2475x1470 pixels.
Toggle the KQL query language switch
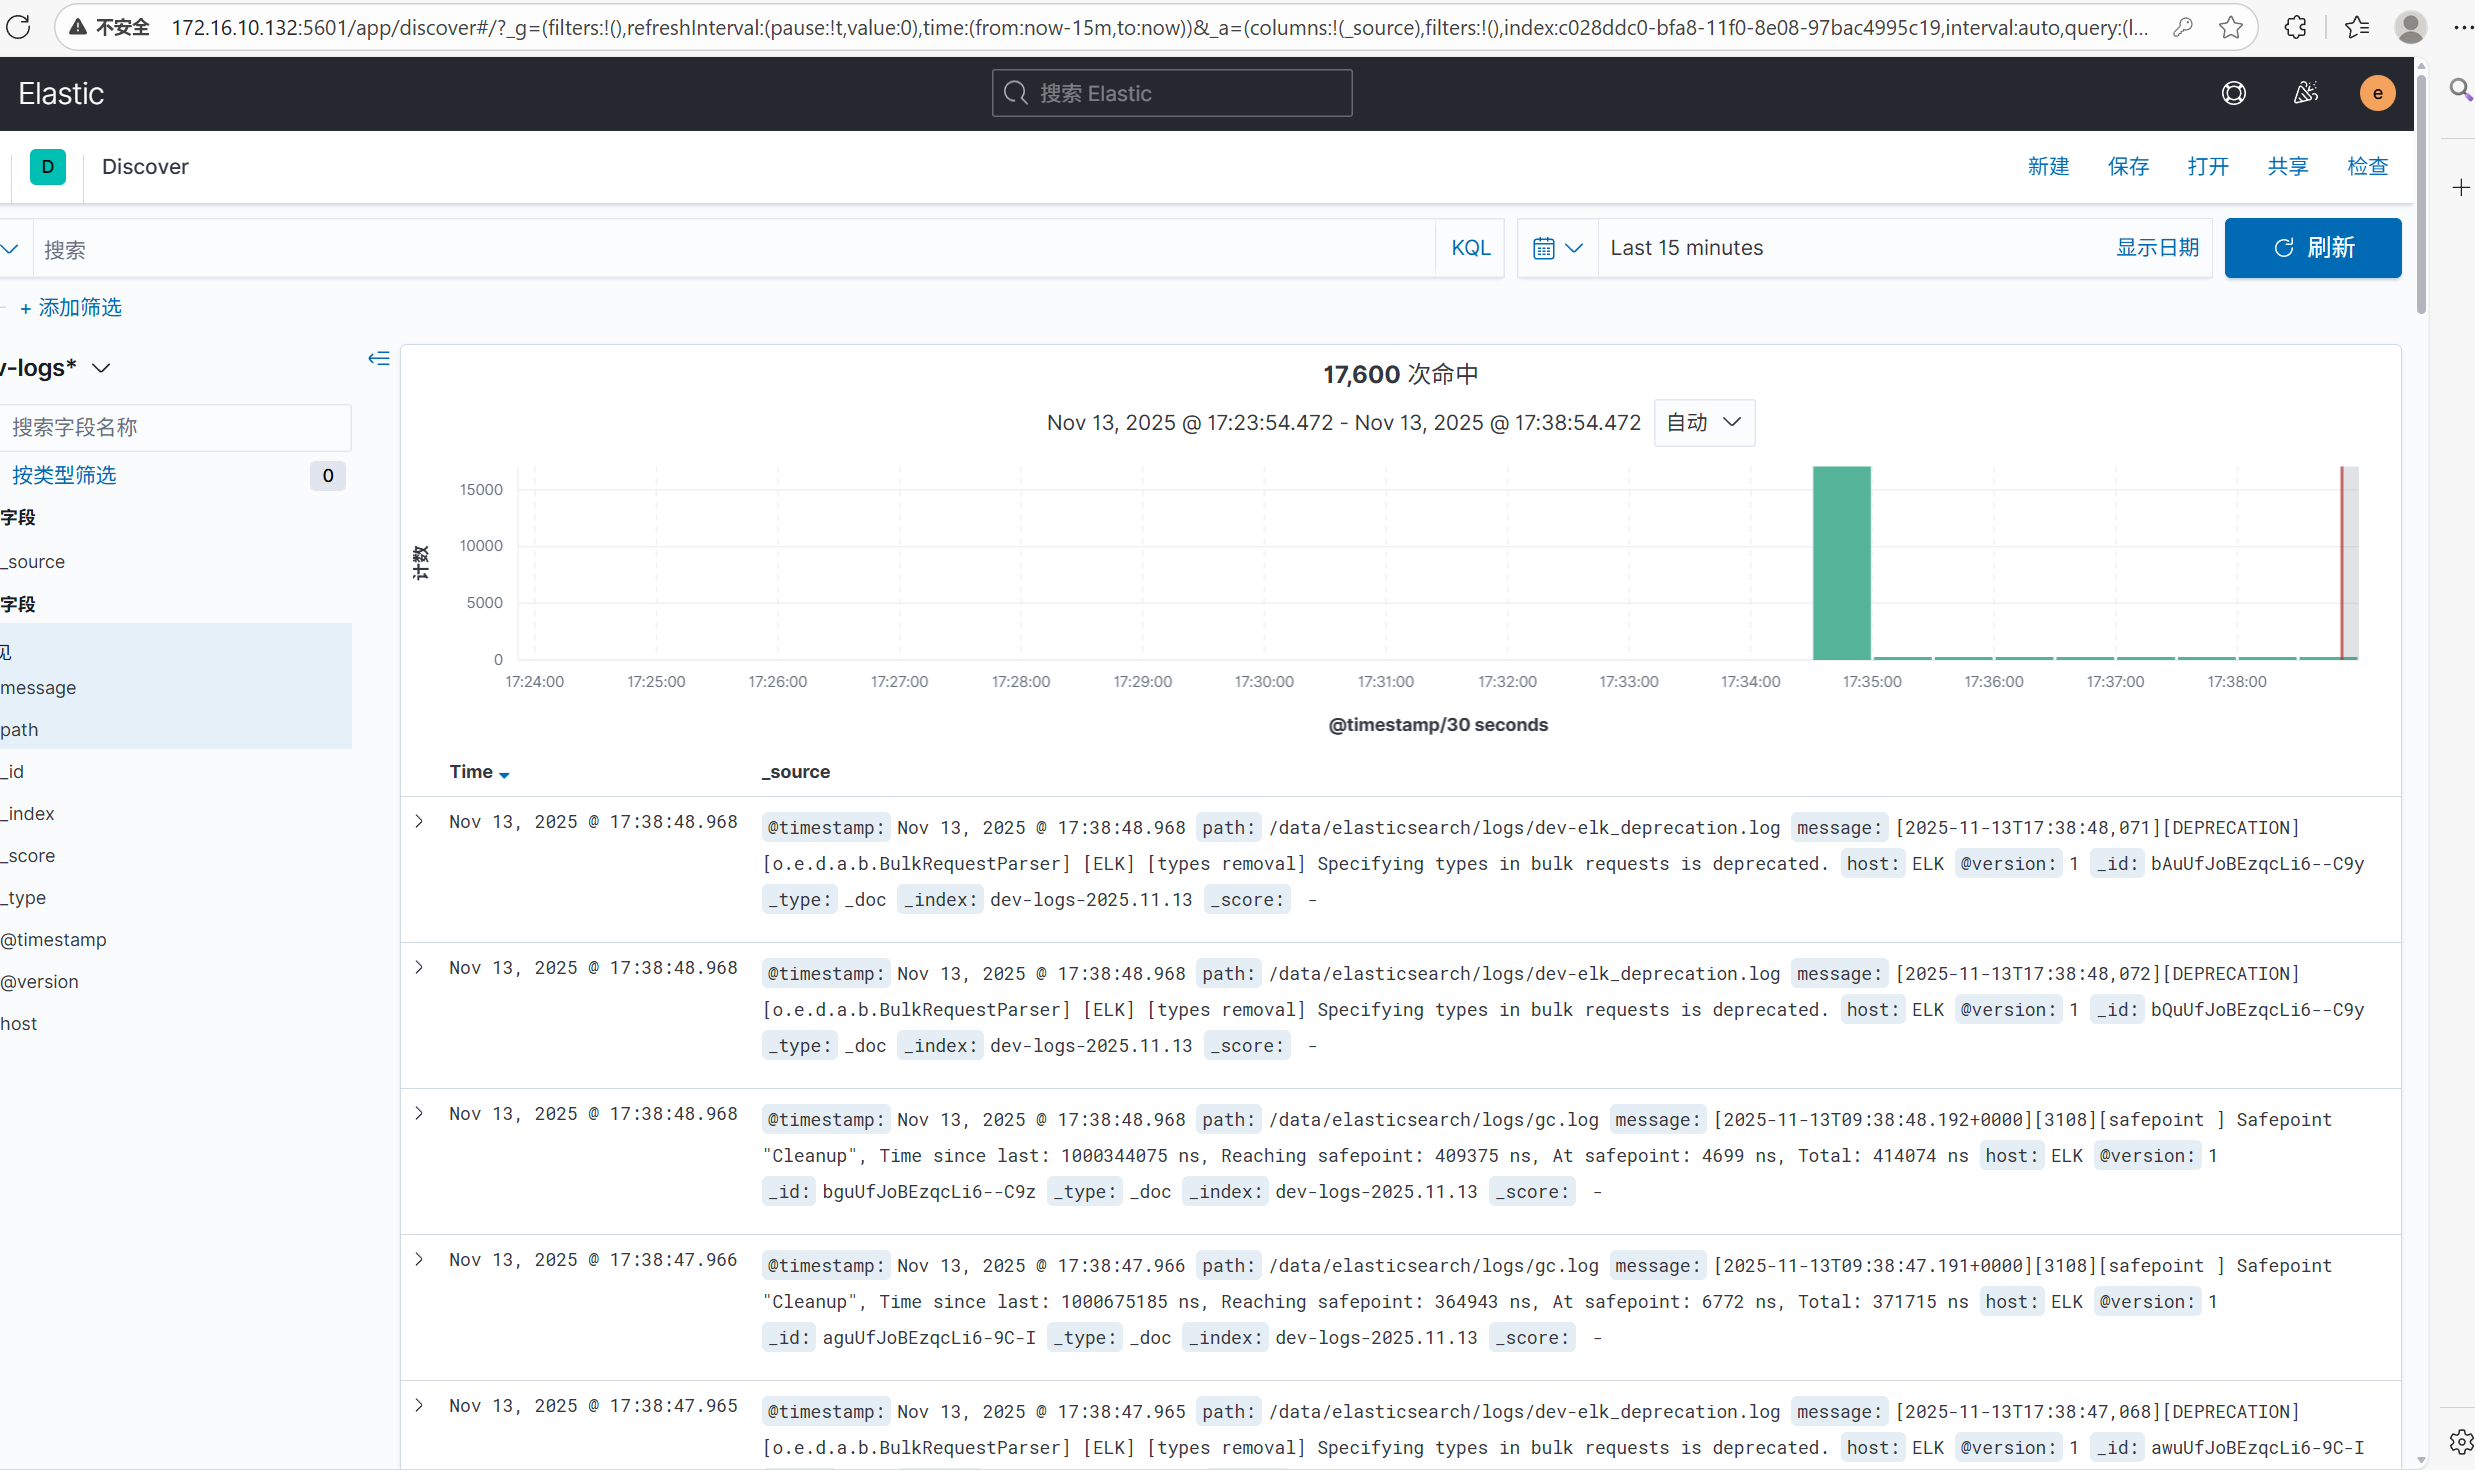point(1470,248)
